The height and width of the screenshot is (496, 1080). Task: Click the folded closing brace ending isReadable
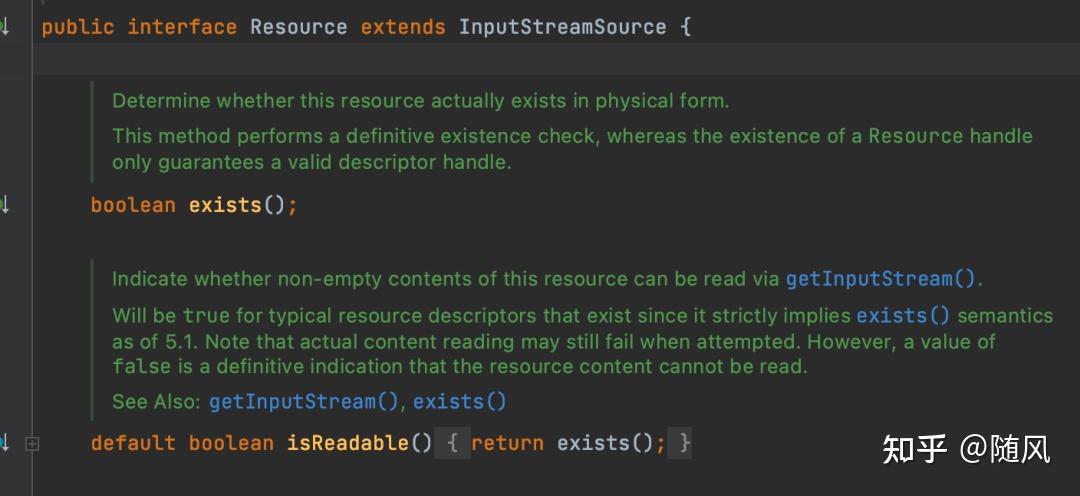coord(684,443)
